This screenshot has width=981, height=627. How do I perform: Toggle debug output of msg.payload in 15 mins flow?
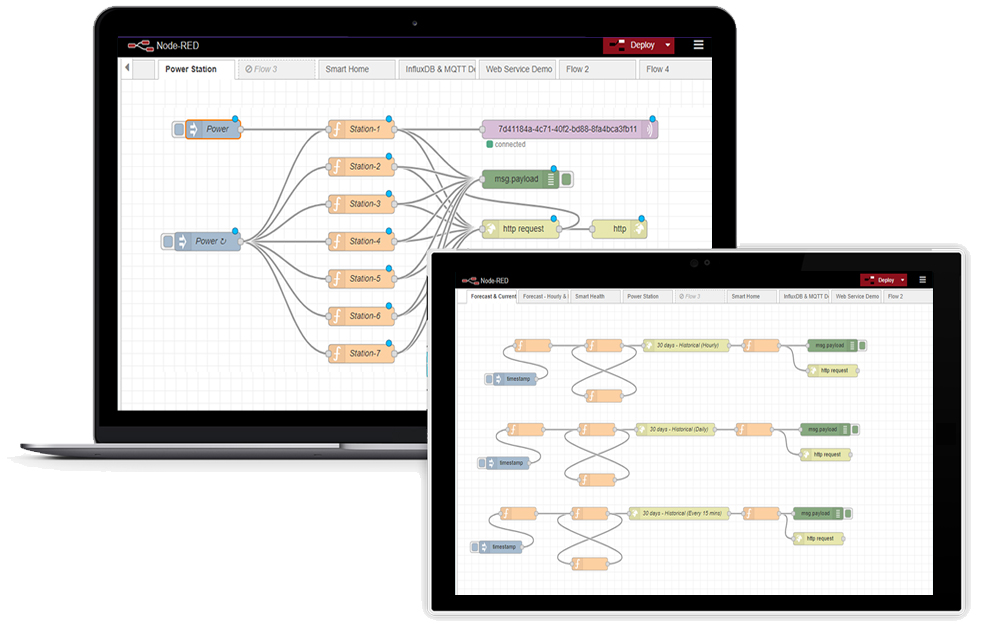(849, 513)
